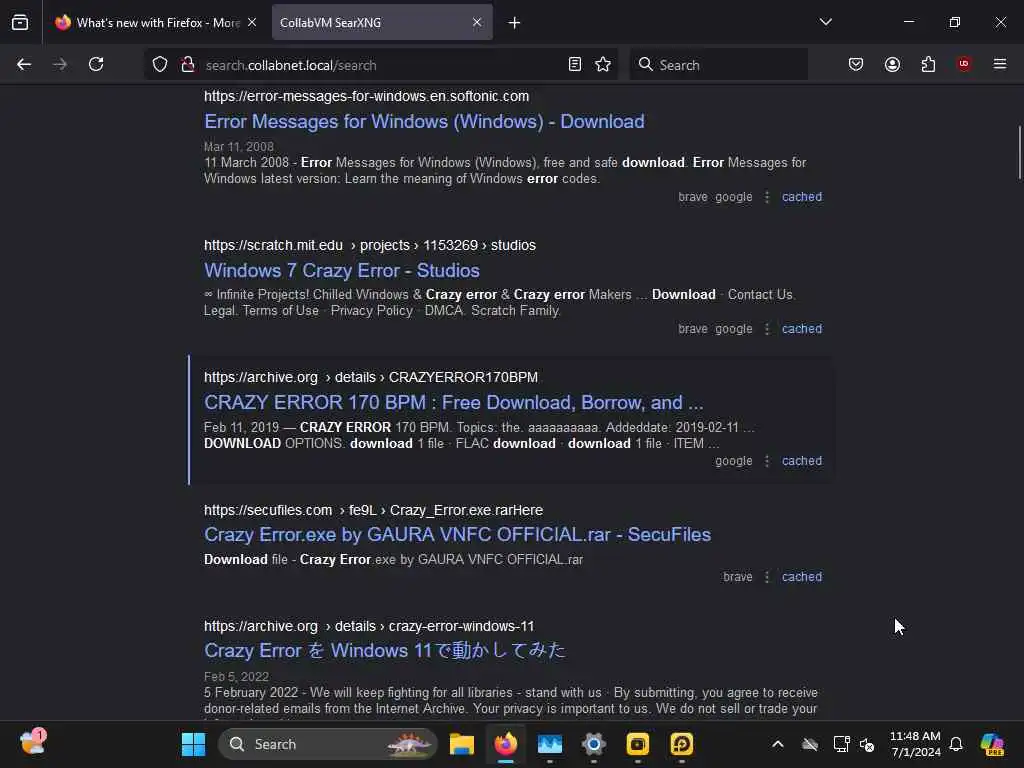The height and width of the screenshot is (768, 1024).
Task: Open Windows Start menu
Action: 193,744
